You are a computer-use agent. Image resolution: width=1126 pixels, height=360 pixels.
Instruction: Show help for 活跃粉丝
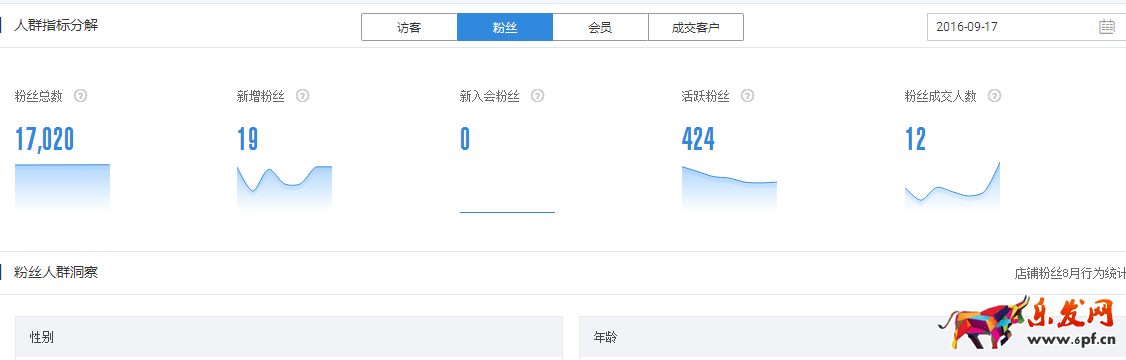[748, 96]
